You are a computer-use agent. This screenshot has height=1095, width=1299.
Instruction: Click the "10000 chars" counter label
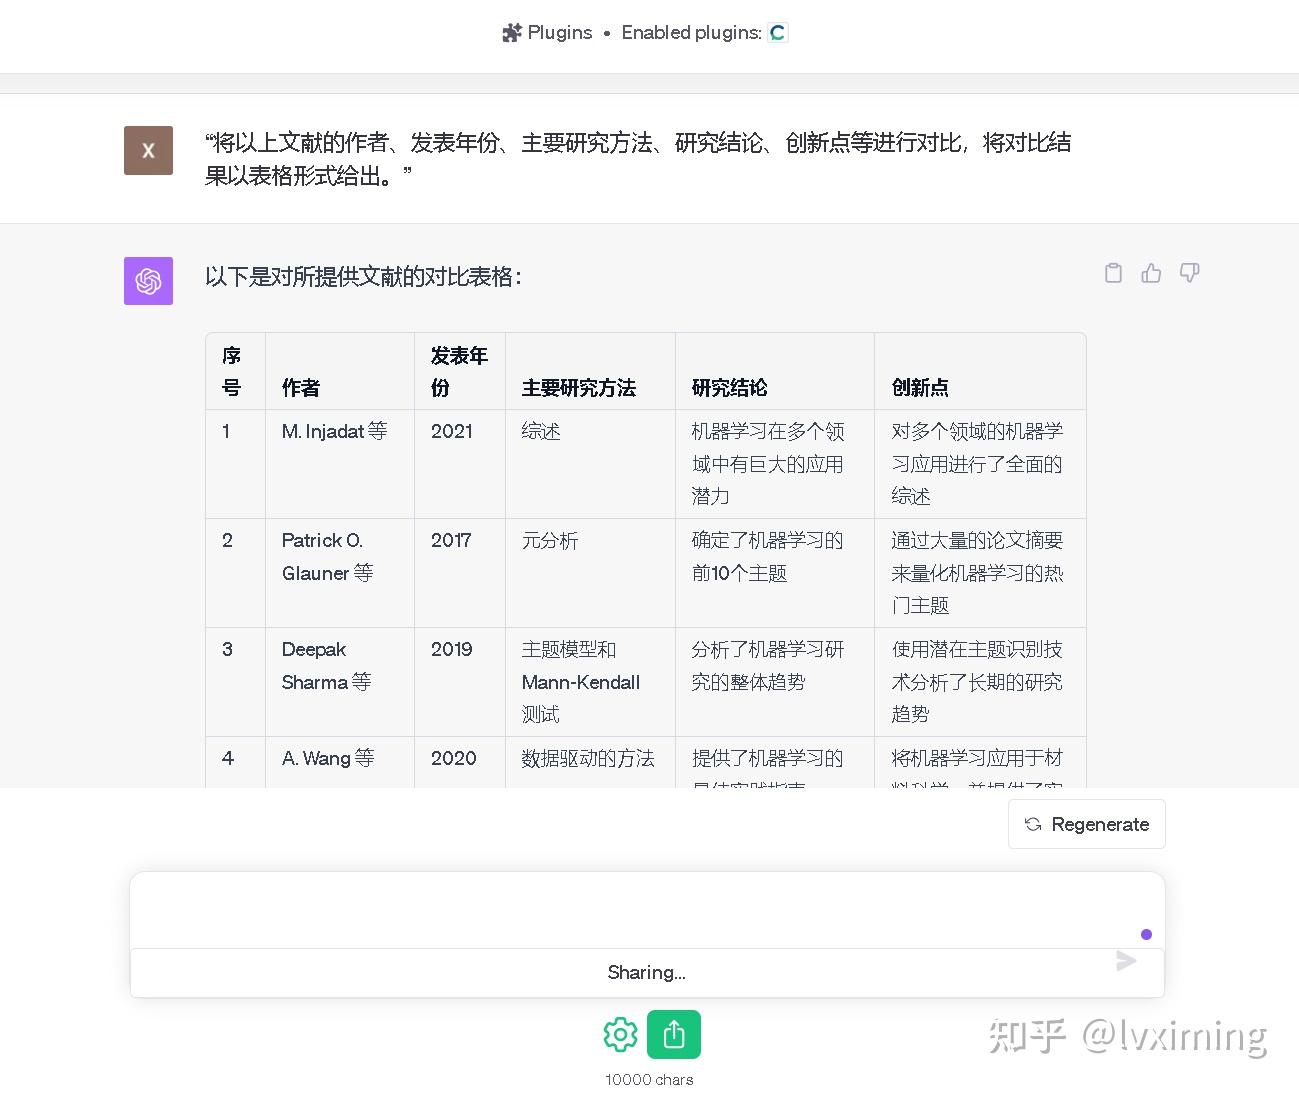coord(648,1079)
